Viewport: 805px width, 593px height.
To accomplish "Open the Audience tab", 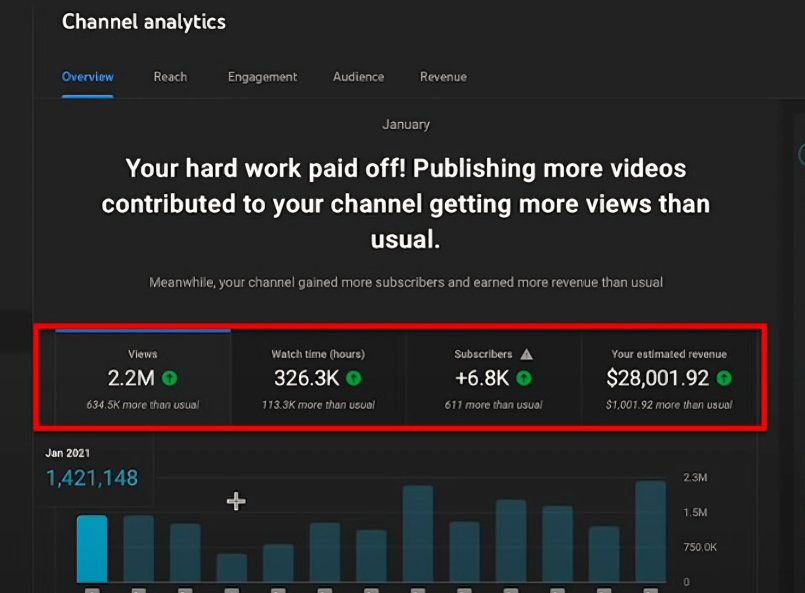I will pos(358,77).
